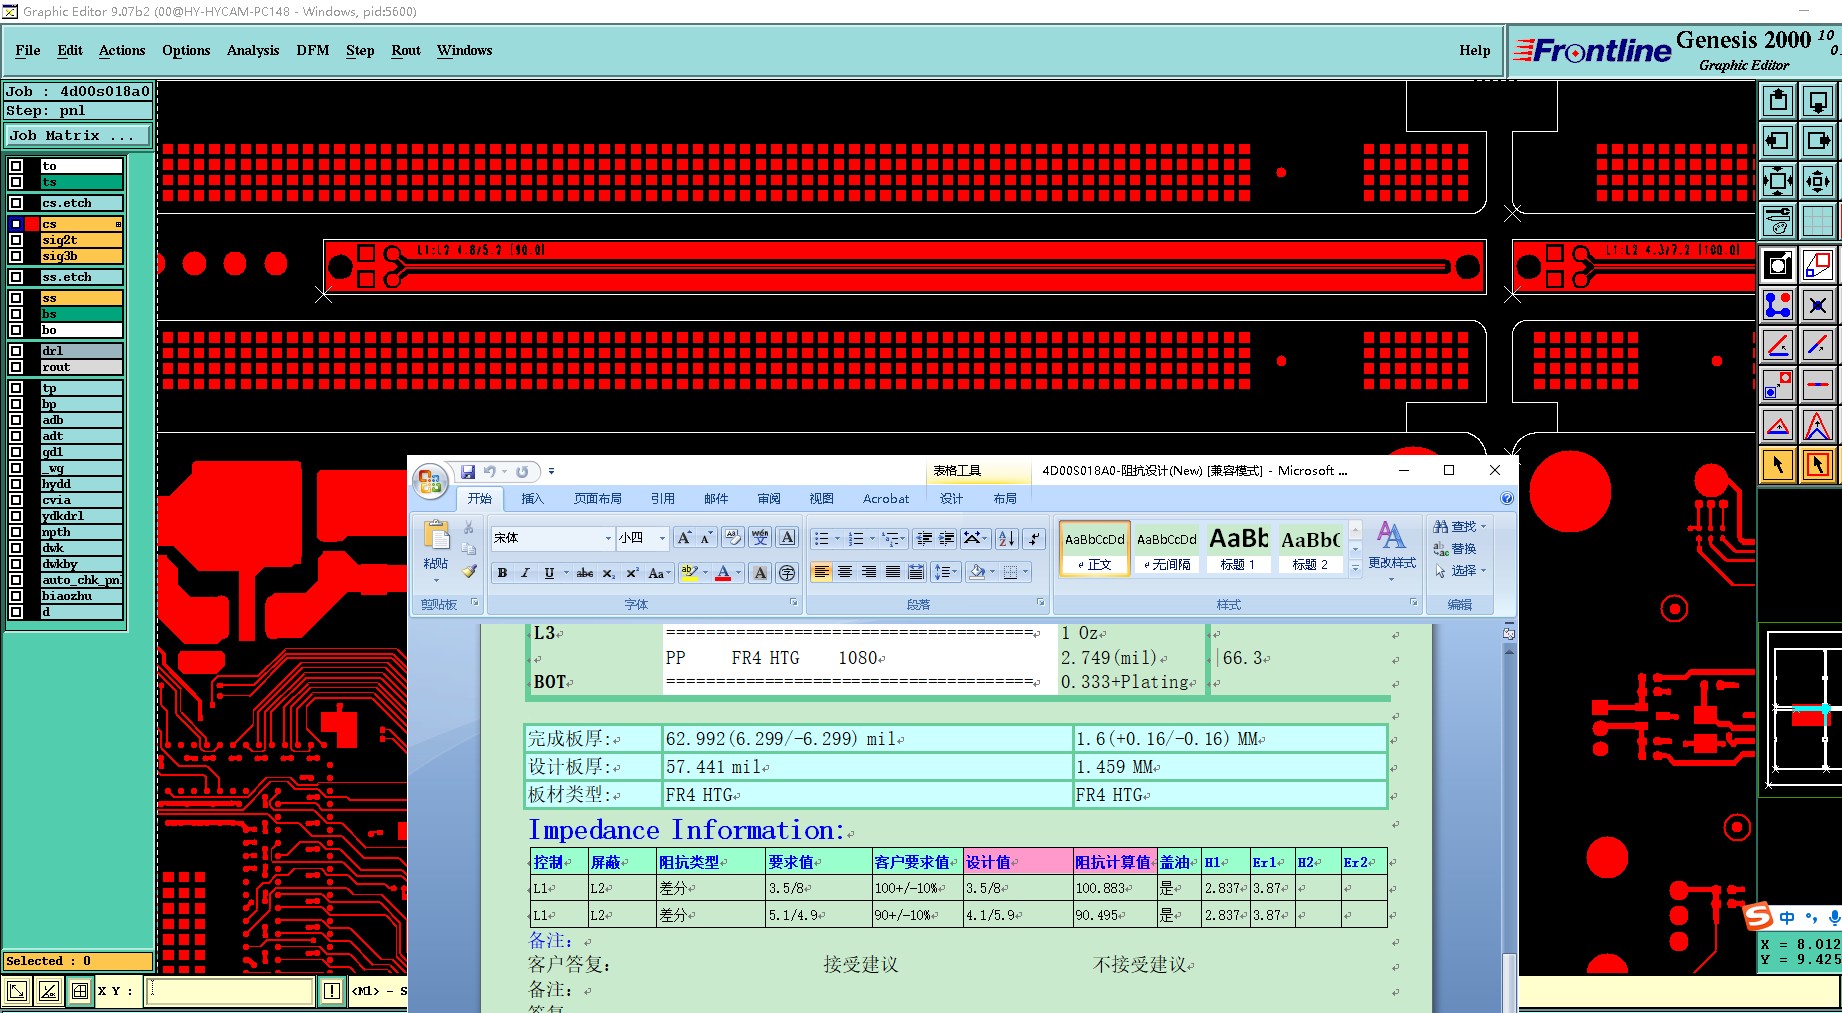Click the Job Matrix button
The width and height of the screenshot is (1842, 1013).
78,136
